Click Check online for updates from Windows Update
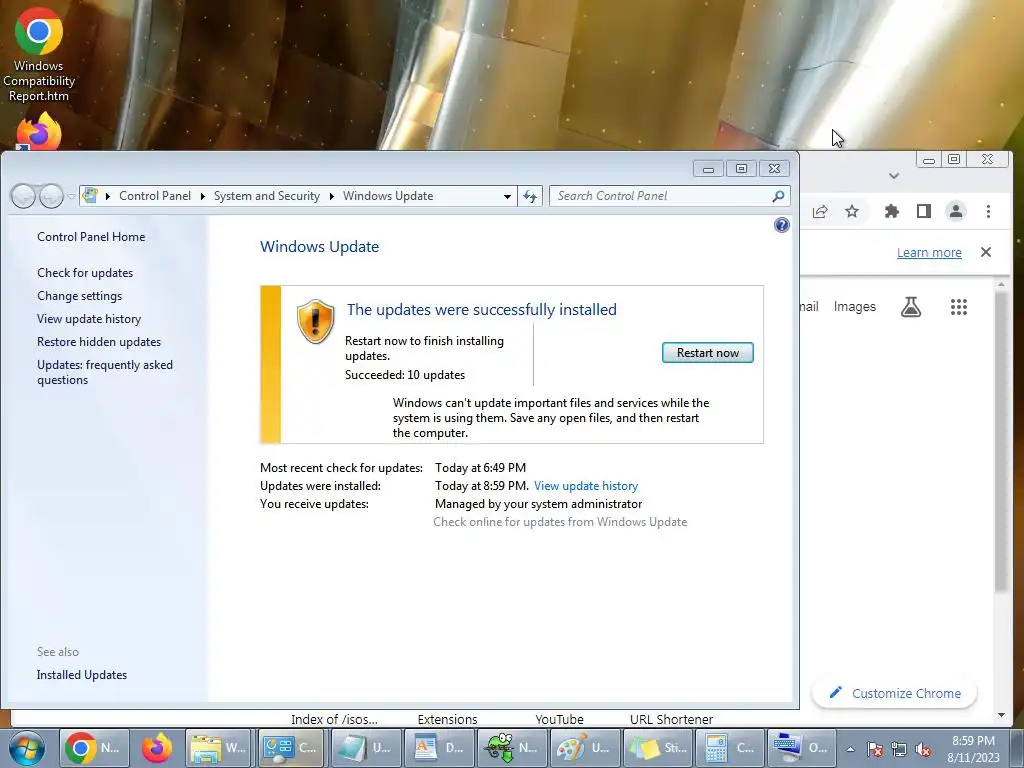 click(560, 522)
